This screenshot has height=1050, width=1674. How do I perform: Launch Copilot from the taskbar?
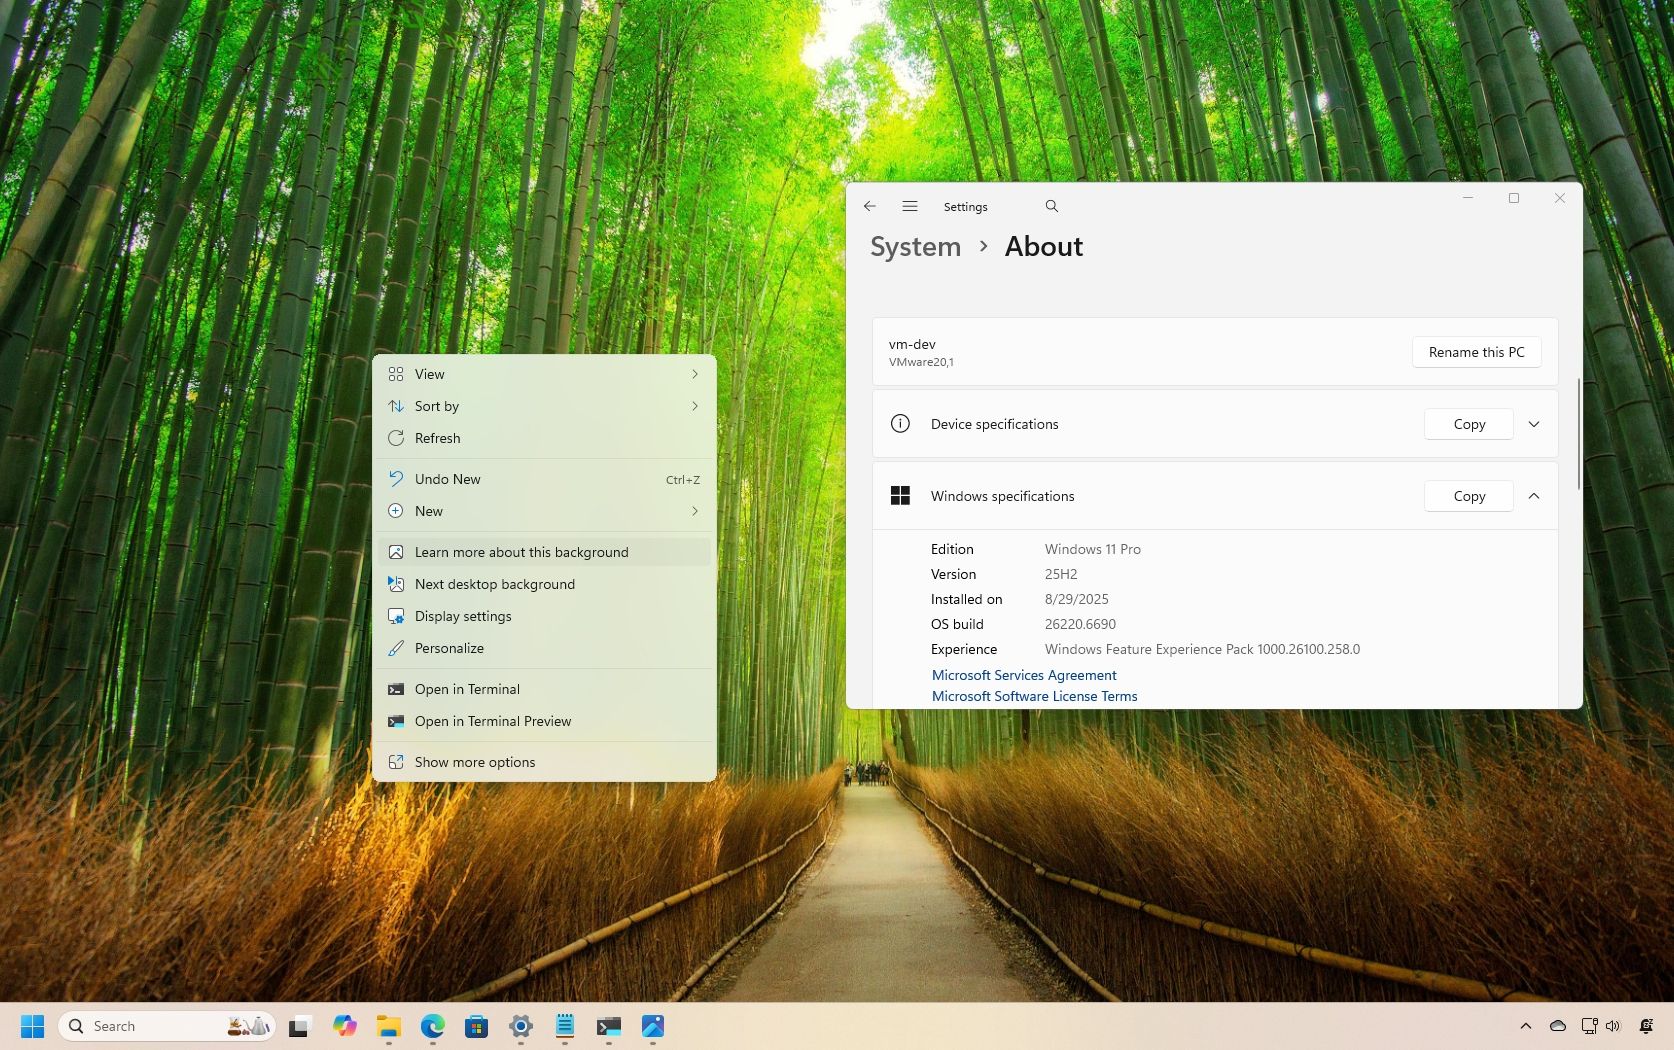[345, 1026]
